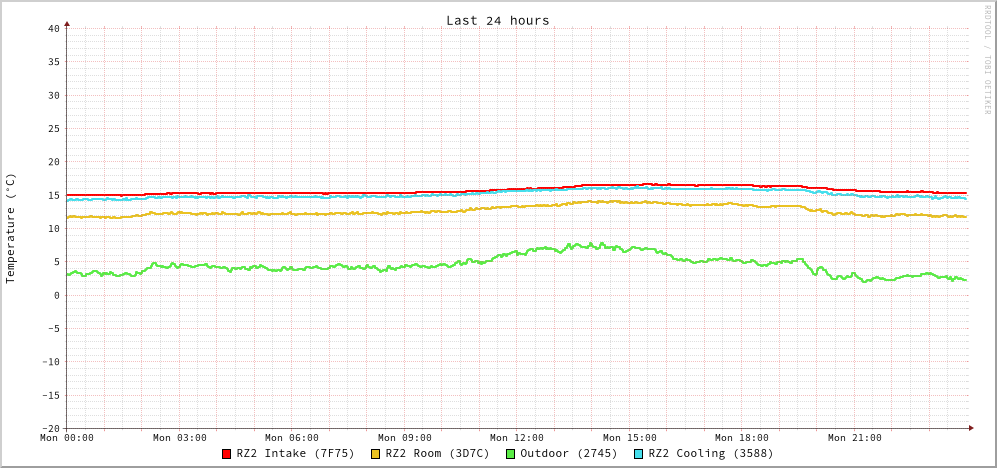Click the Mon 00:00 time axis label
The height and width of the screenshot is (468, 997).
point(67,438)
